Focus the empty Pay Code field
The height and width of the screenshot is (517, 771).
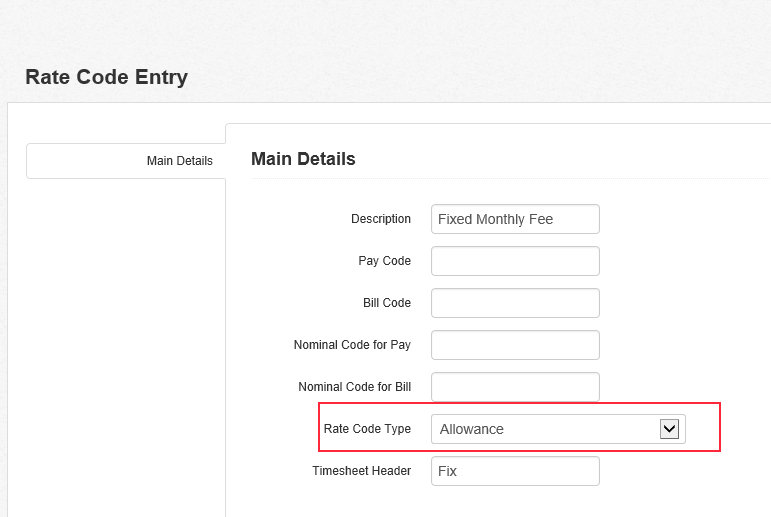tap(515, 261)
